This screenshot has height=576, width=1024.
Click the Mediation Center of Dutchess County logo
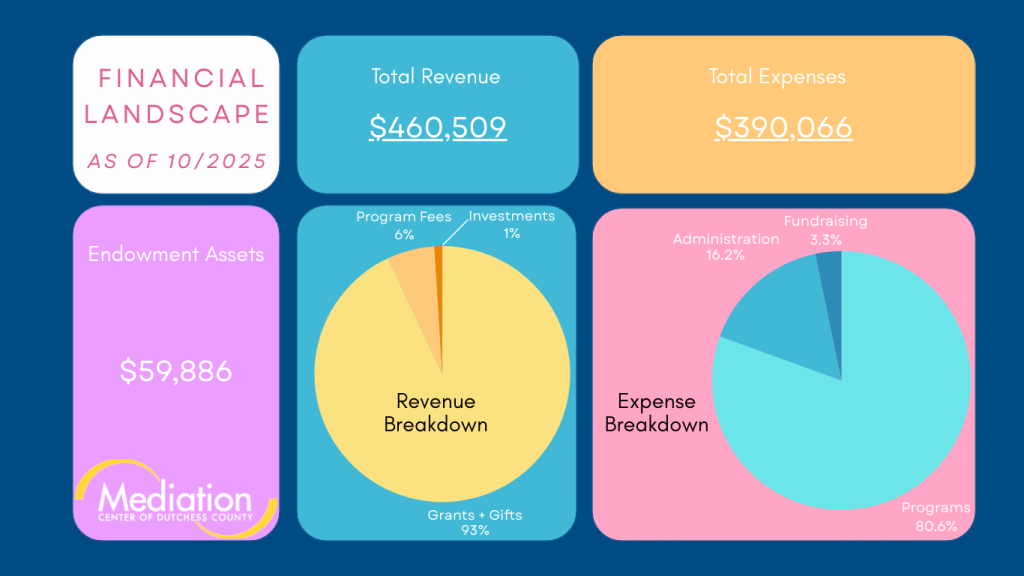point(175,501)
